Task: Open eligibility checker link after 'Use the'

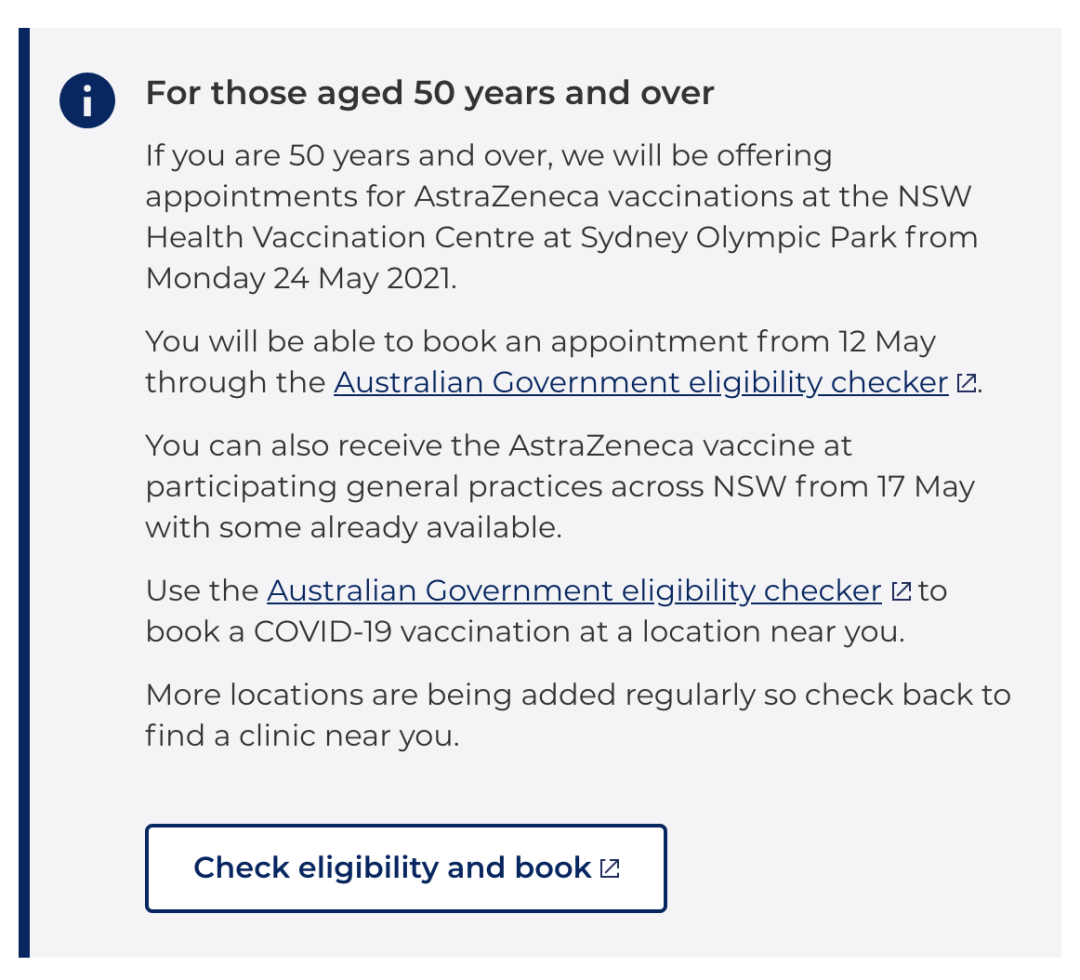Action: (x=574, y=591)
